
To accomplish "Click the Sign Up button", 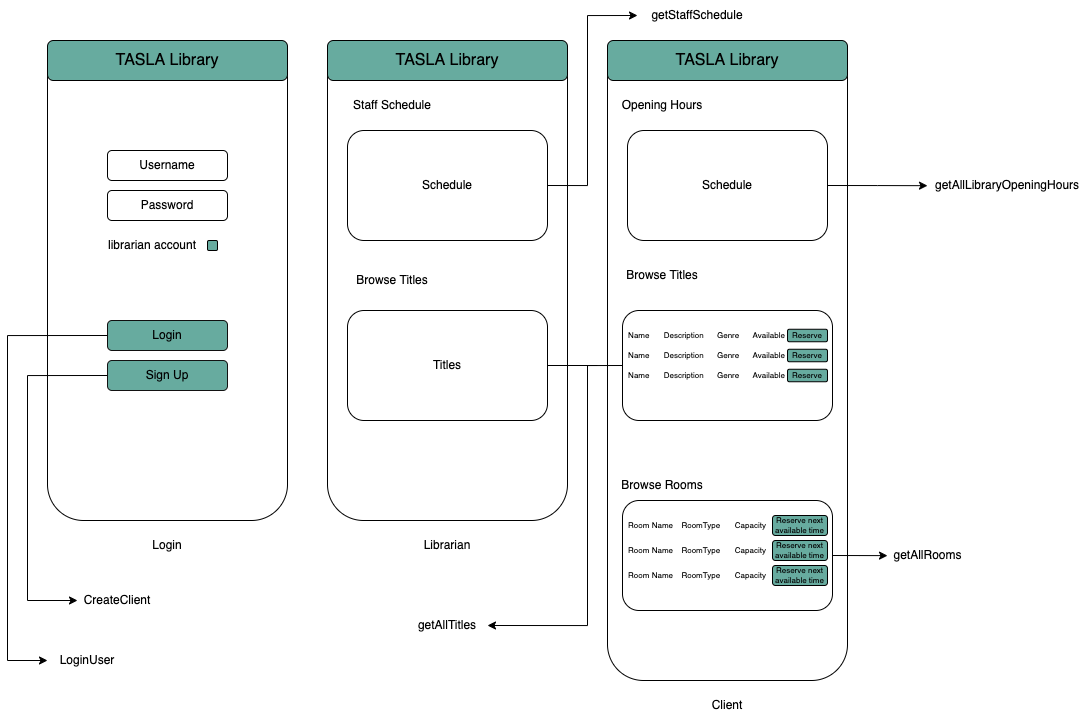I will (x=167, y=375).
